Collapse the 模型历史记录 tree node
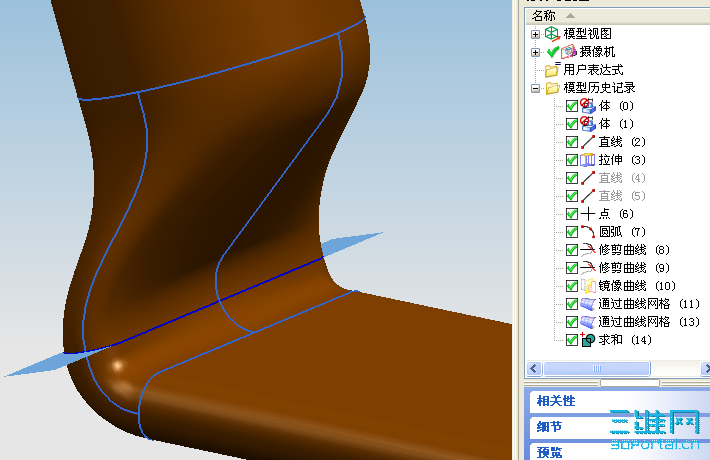The width and height of the screenshot is (710, 460). click(x=535, y=88)
